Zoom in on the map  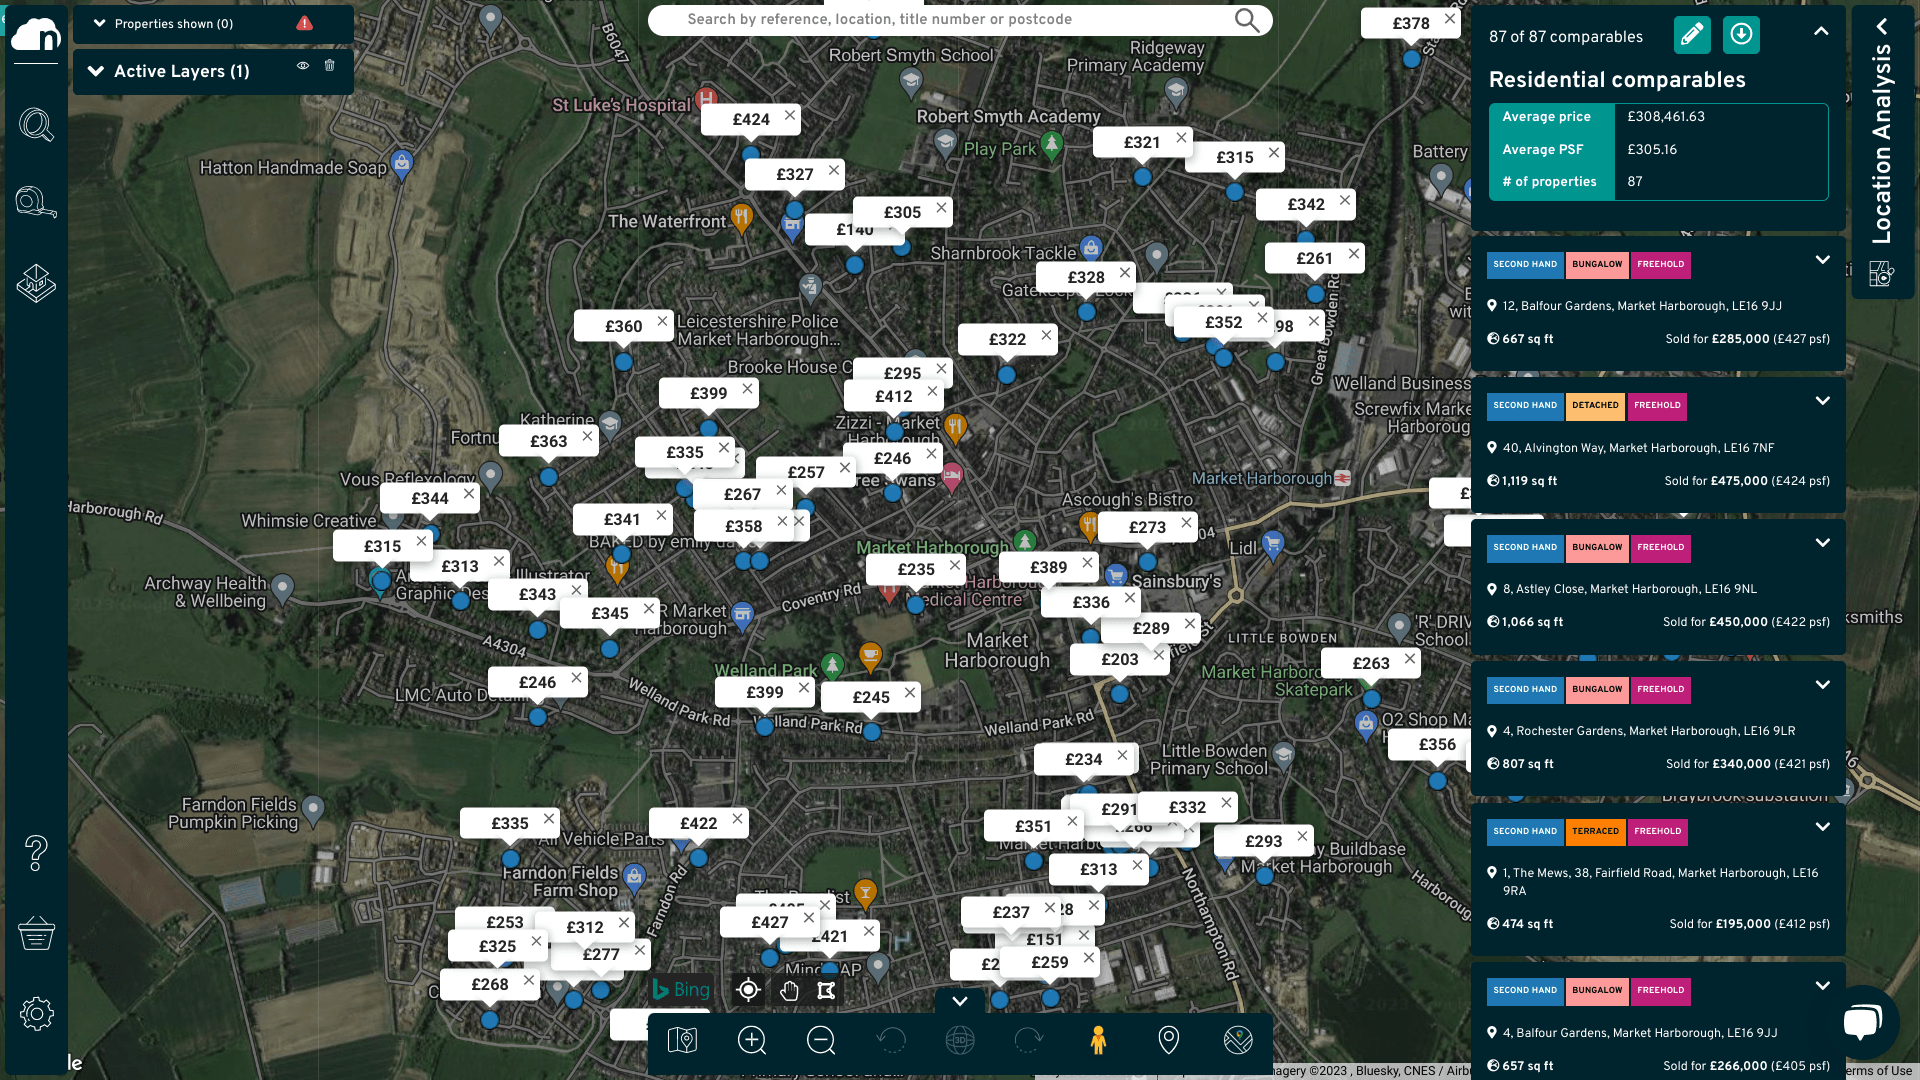point(752,1041)
